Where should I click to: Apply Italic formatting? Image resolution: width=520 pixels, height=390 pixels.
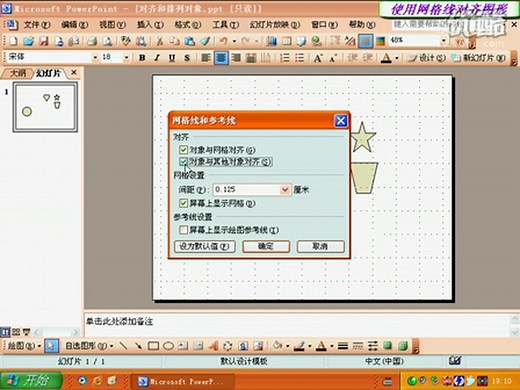point(157,58)
